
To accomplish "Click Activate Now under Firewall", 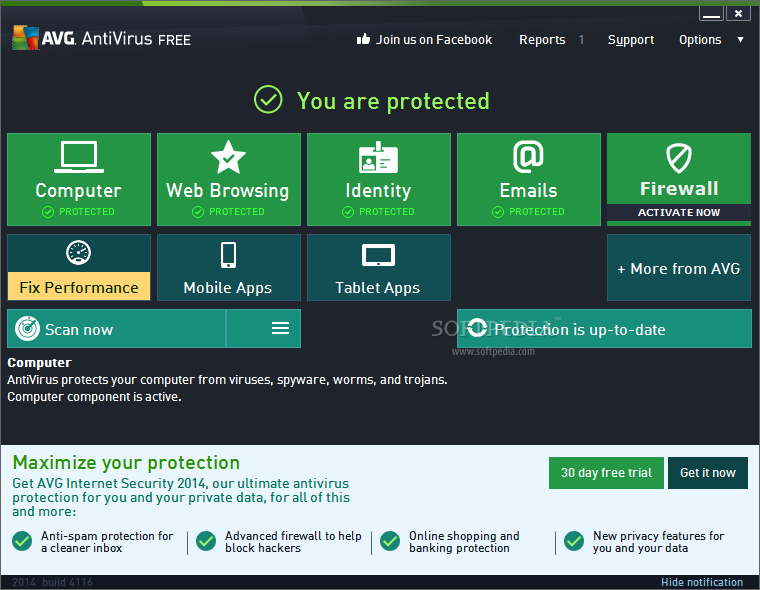I will click(x=679, y=213).
